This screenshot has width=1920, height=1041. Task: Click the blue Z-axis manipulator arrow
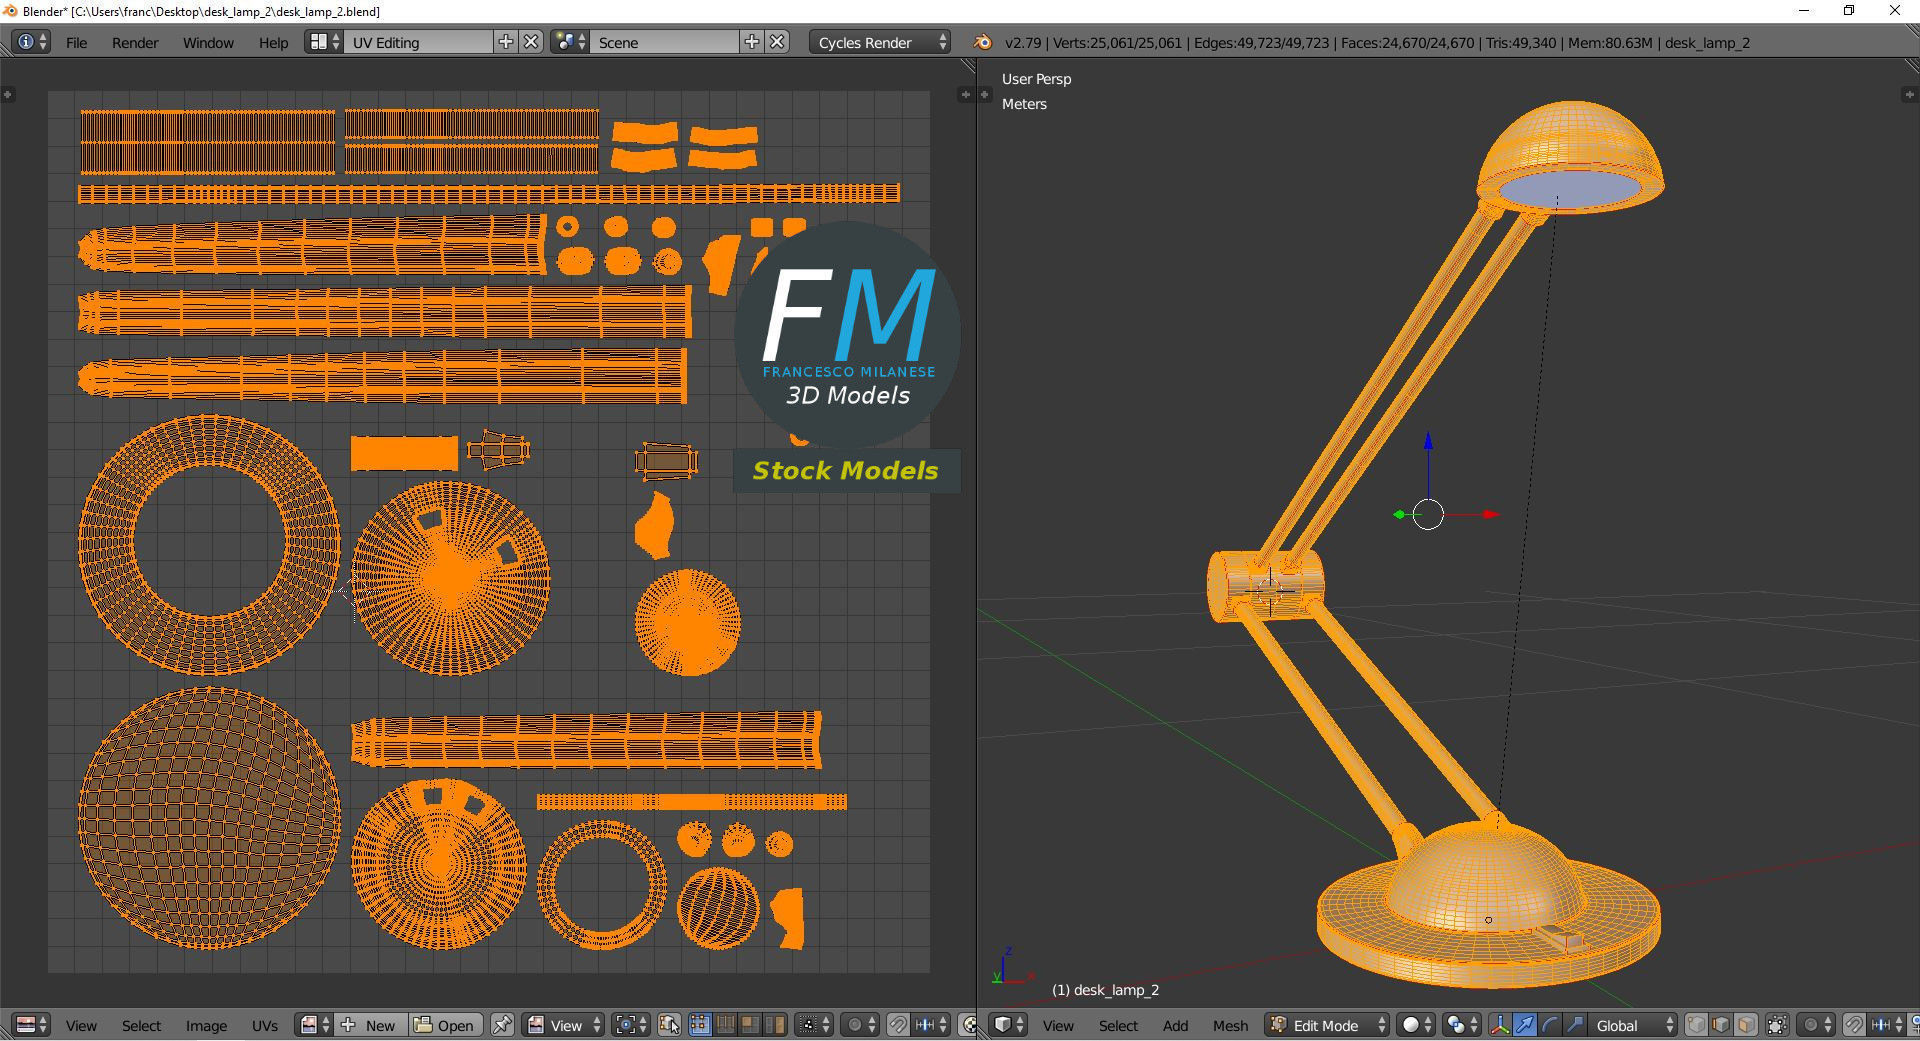[x=1428, y=441]
